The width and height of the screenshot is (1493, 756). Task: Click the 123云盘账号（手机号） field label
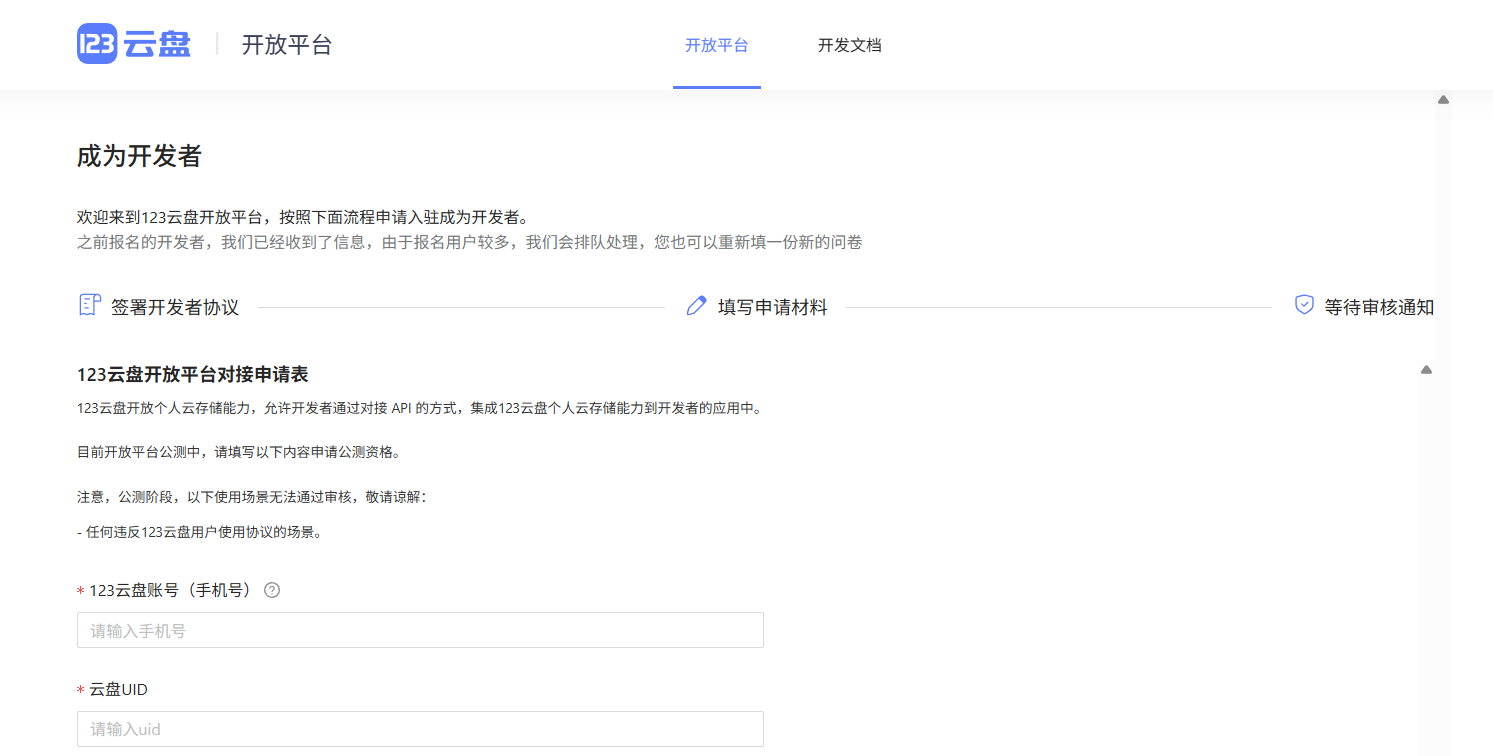pos(171,590)
